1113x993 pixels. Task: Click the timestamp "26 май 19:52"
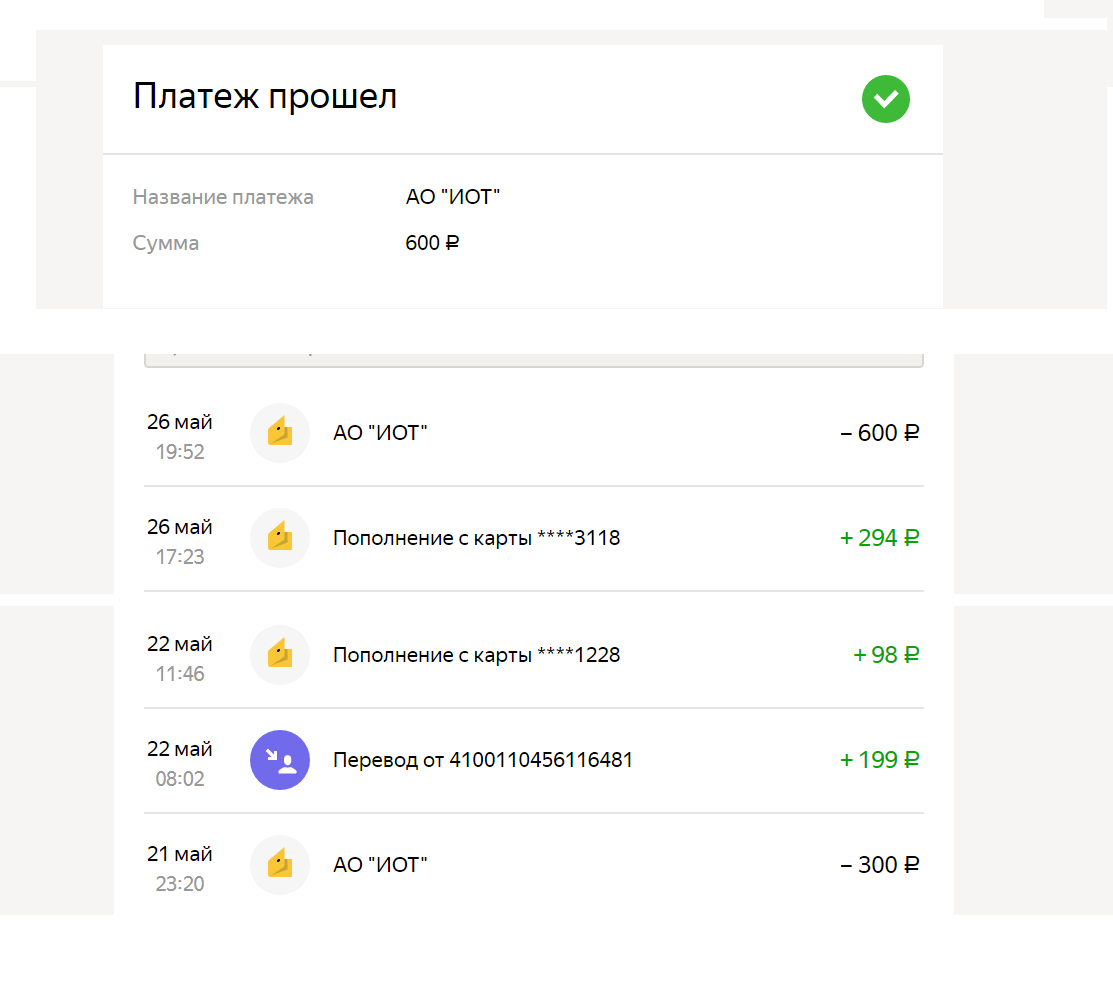click(180, 436)
